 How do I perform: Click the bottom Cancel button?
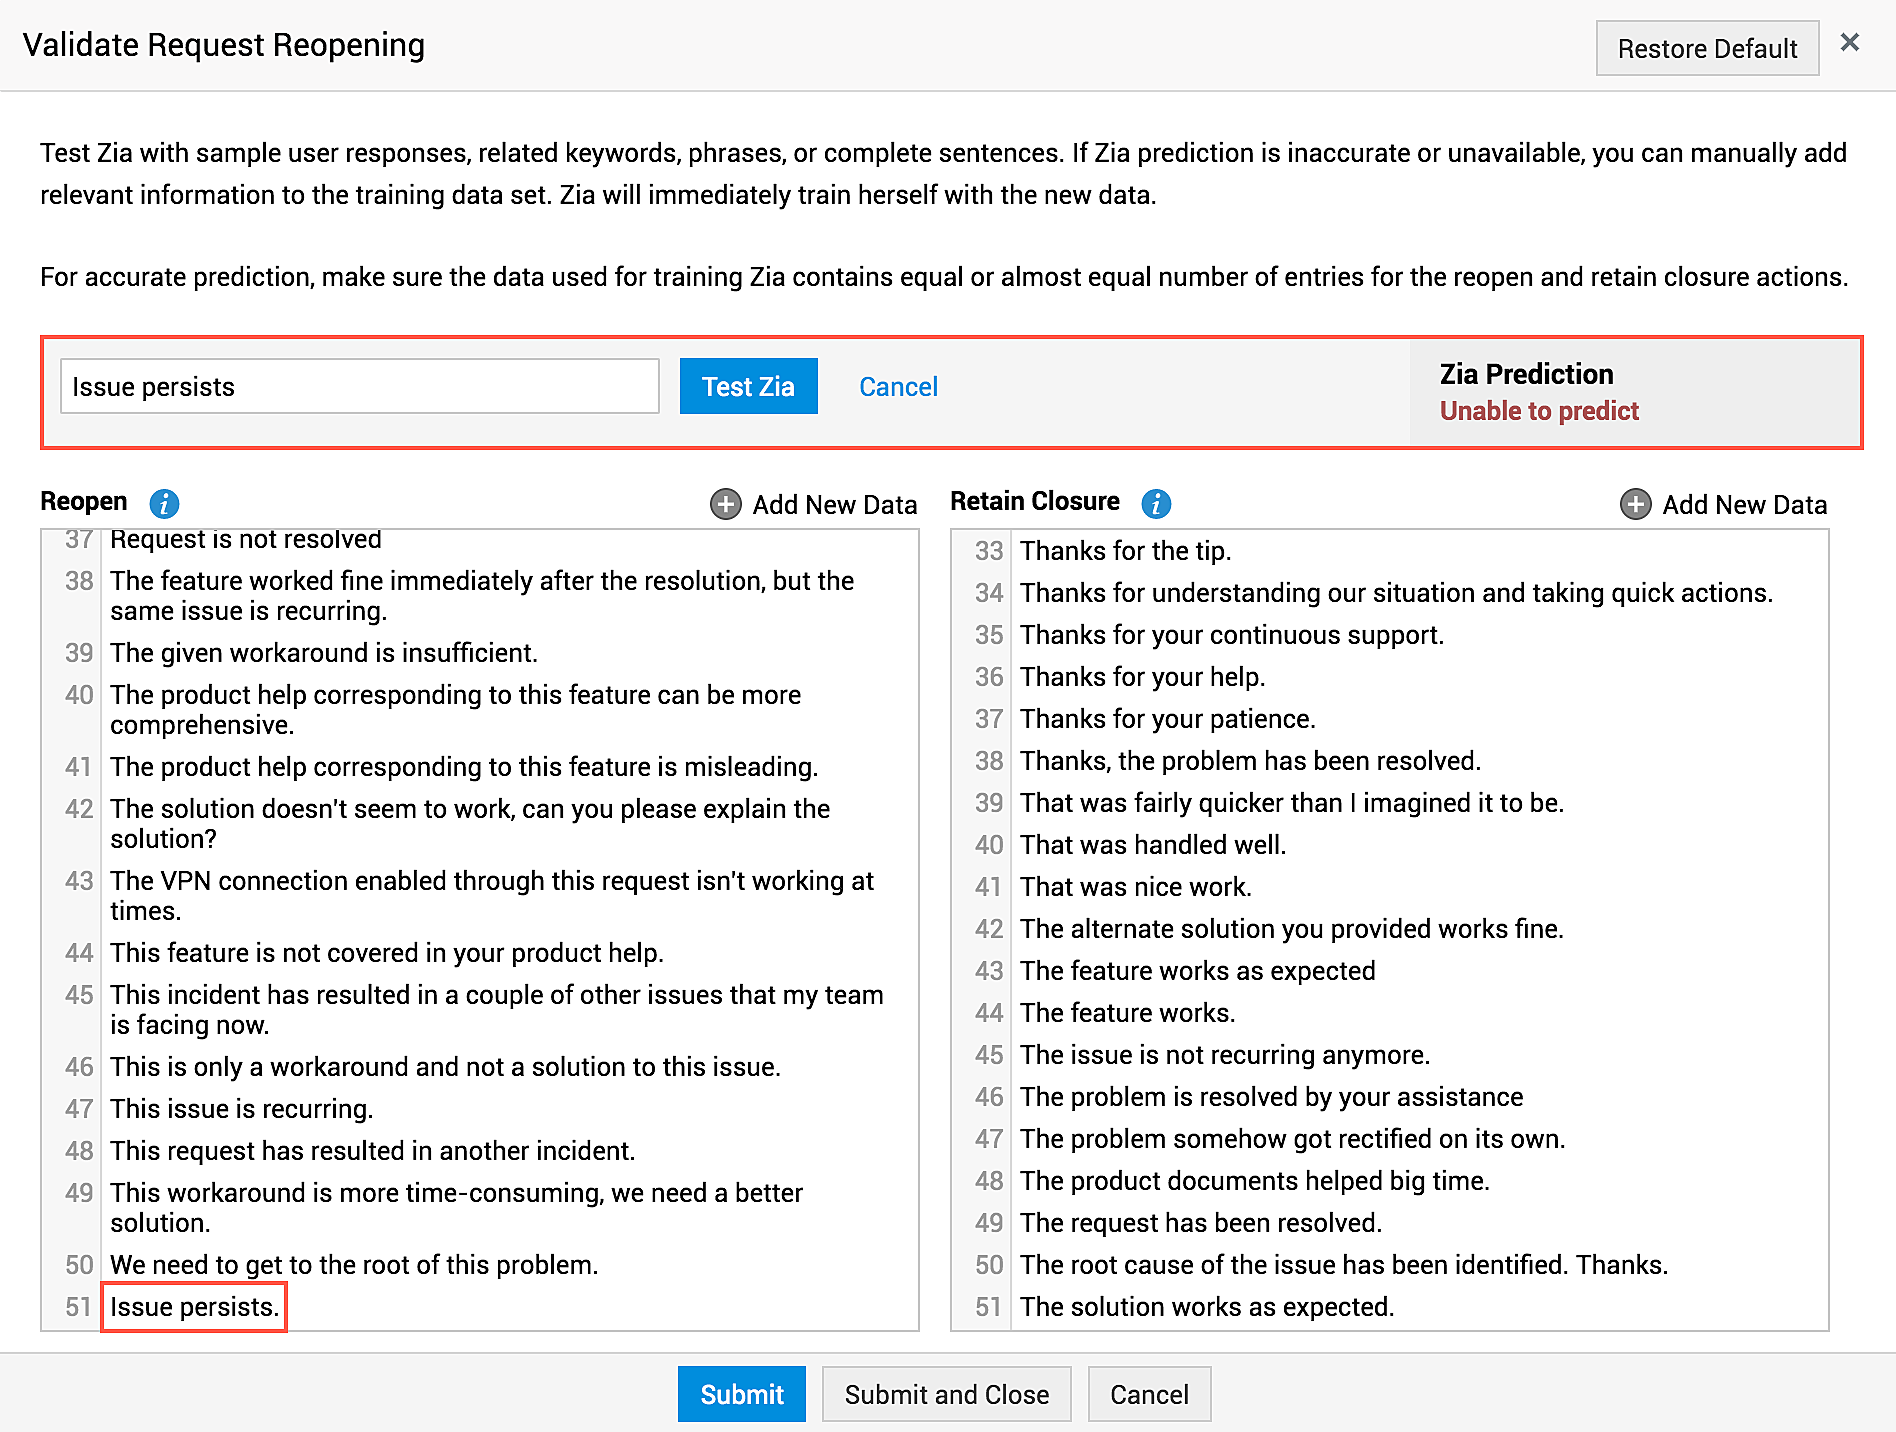point(1149,1394)
